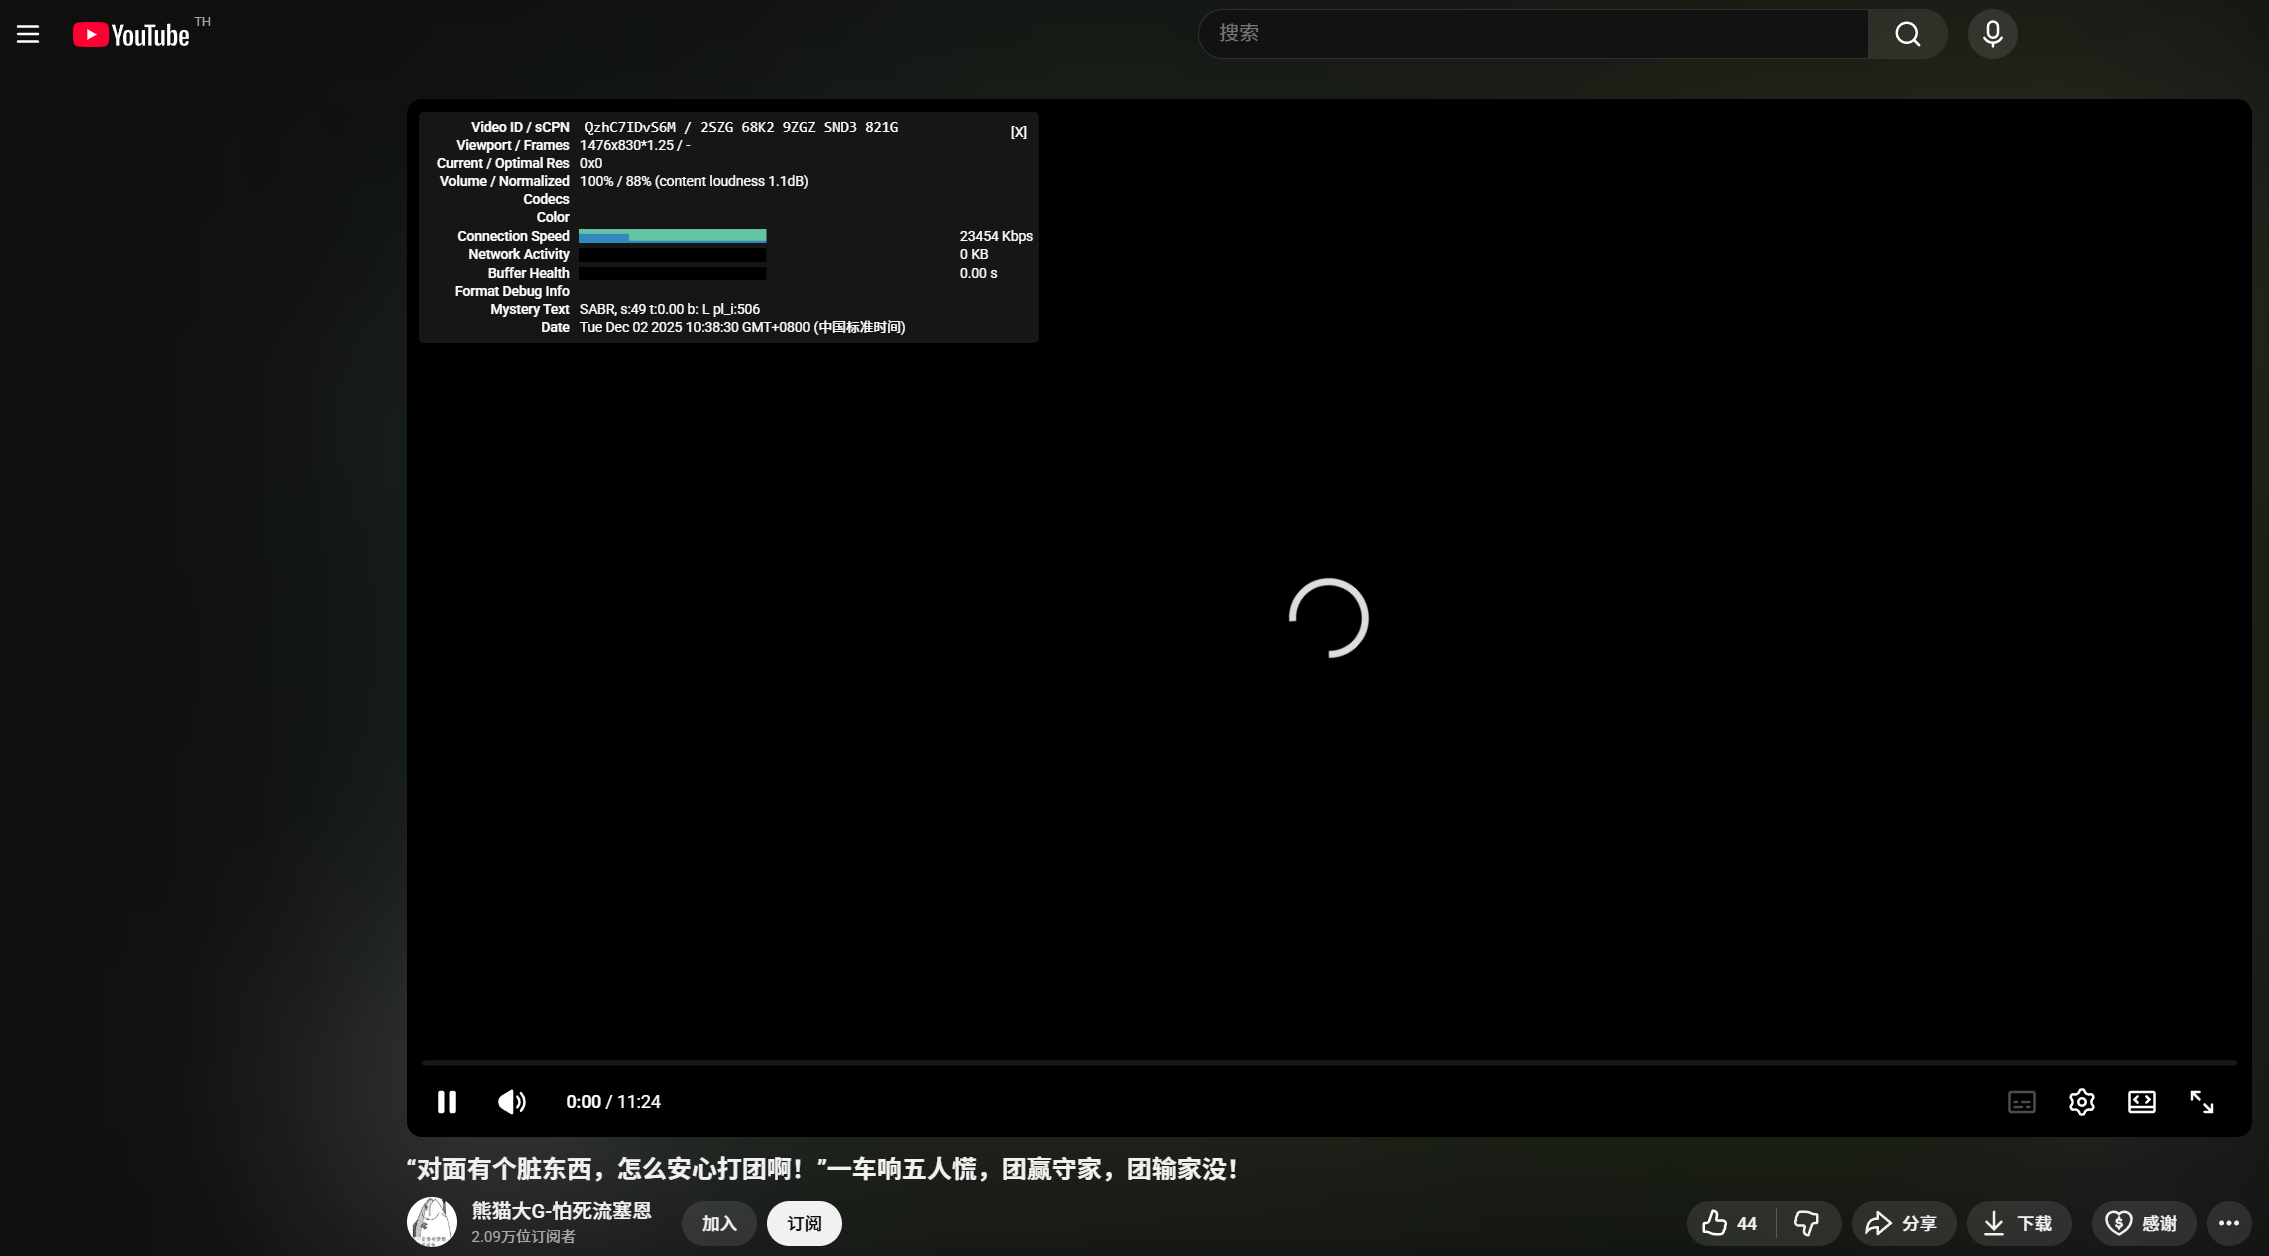Start voice search with microphone

pyautogui.click(x=1992, y=34)
